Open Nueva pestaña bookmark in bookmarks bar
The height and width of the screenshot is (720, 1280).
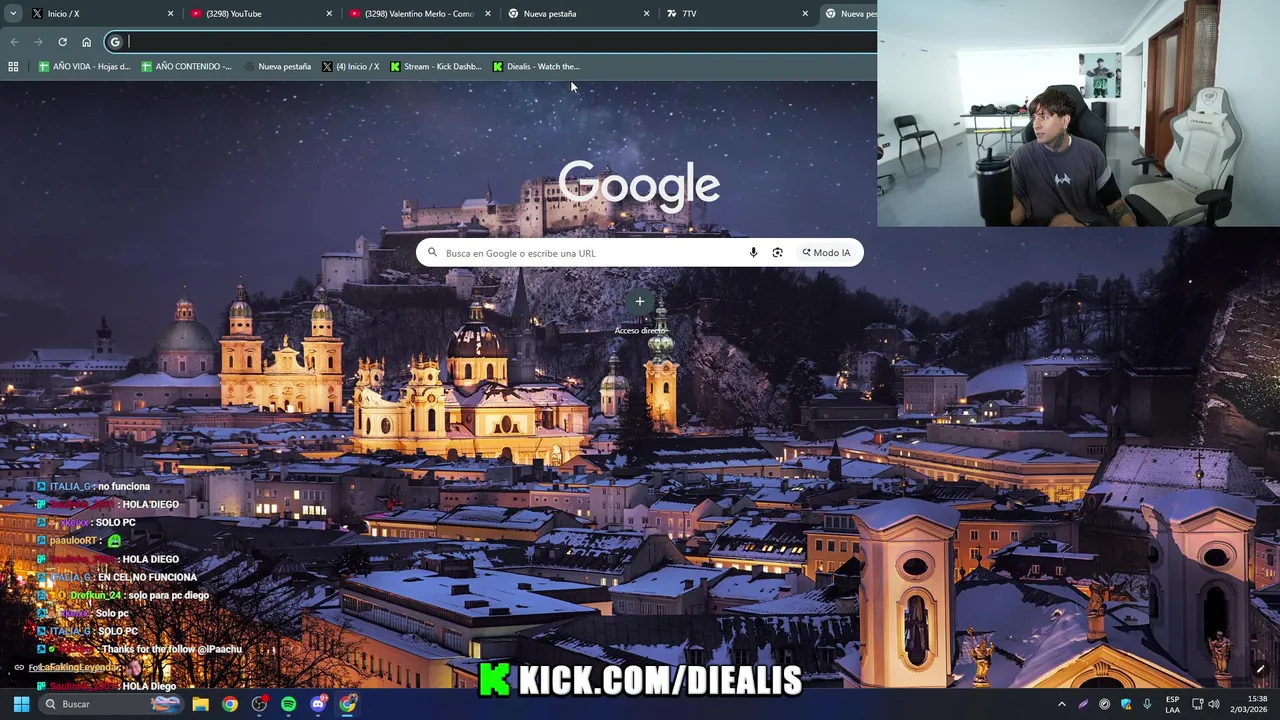pyautogui.click(x=277, y=67)
